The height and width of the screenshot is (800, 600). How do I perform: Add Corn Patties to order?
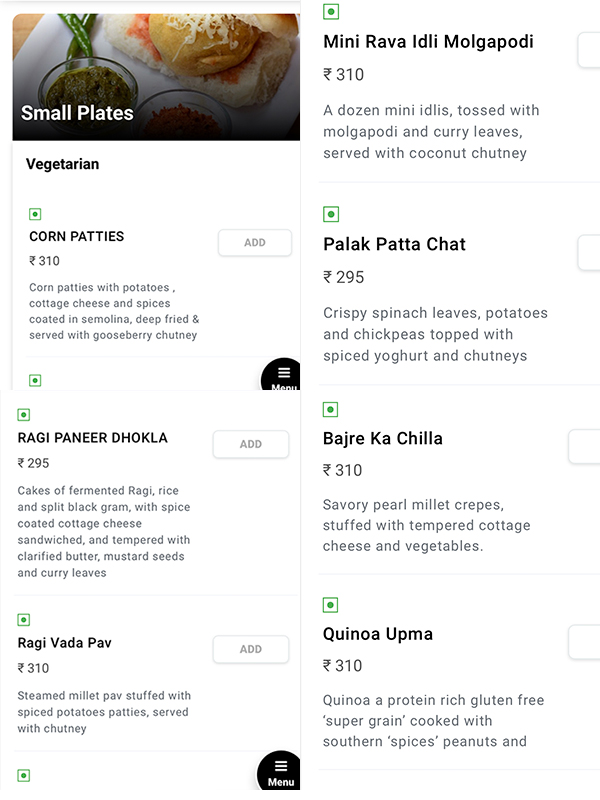(255, 243)
